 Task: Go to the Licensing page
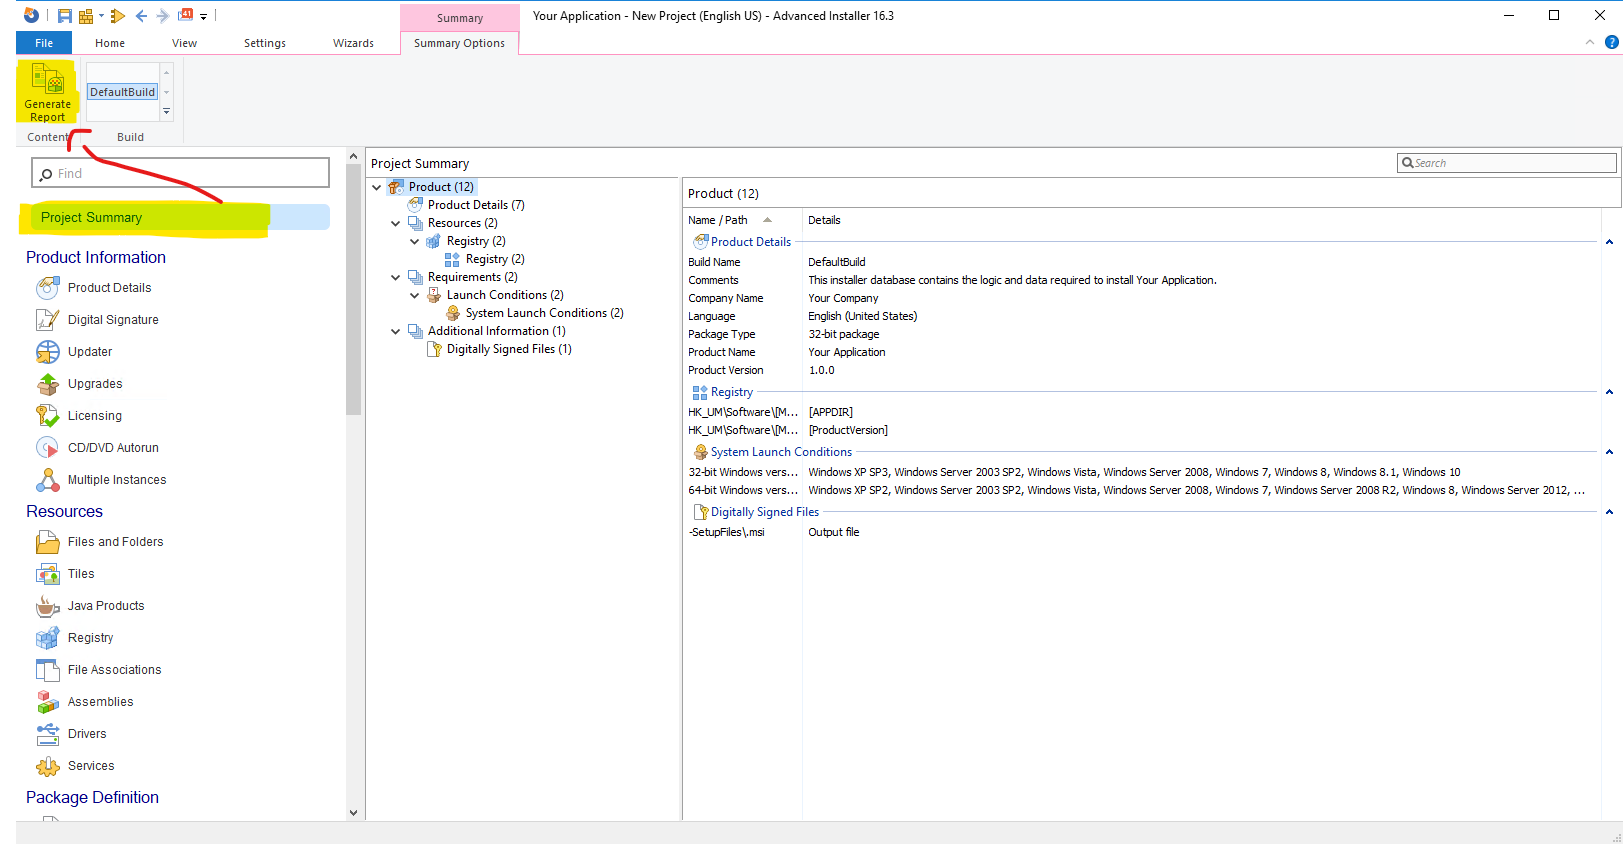[95, 416]
